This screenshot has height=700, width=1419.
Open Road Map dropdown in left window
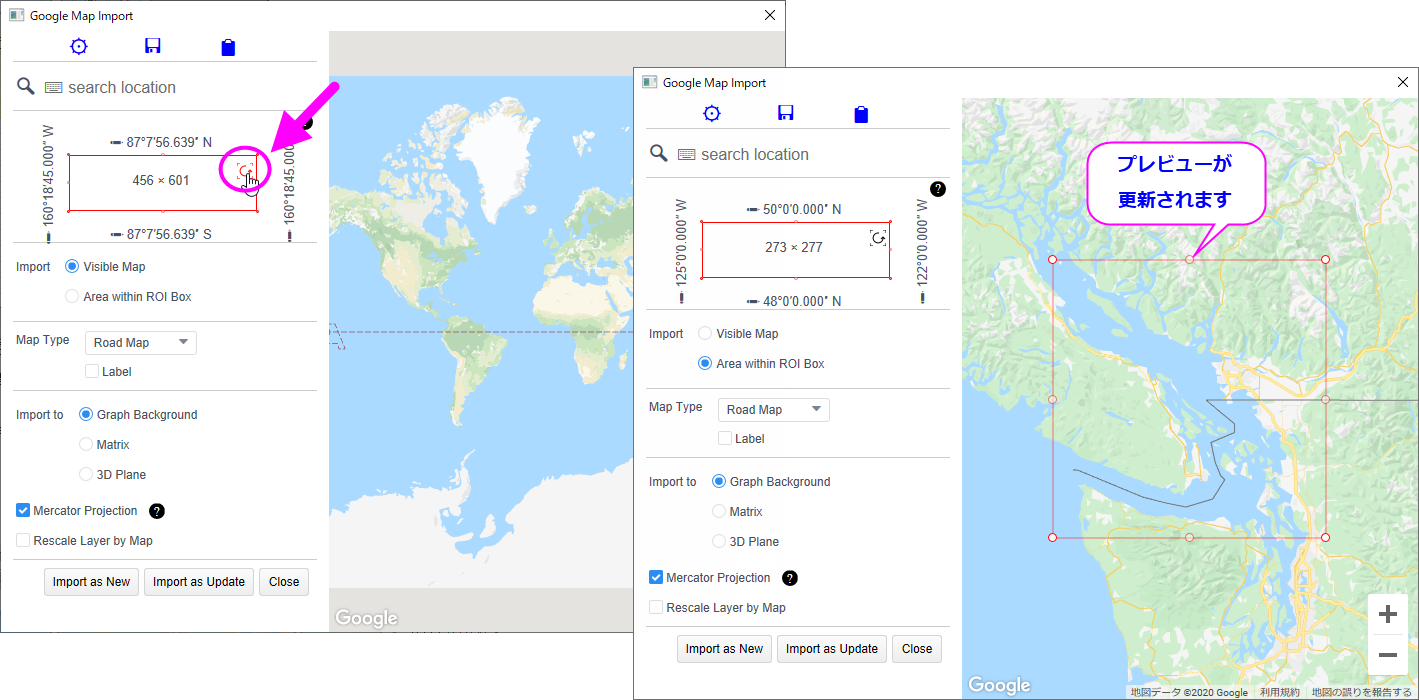coord(141,343)
